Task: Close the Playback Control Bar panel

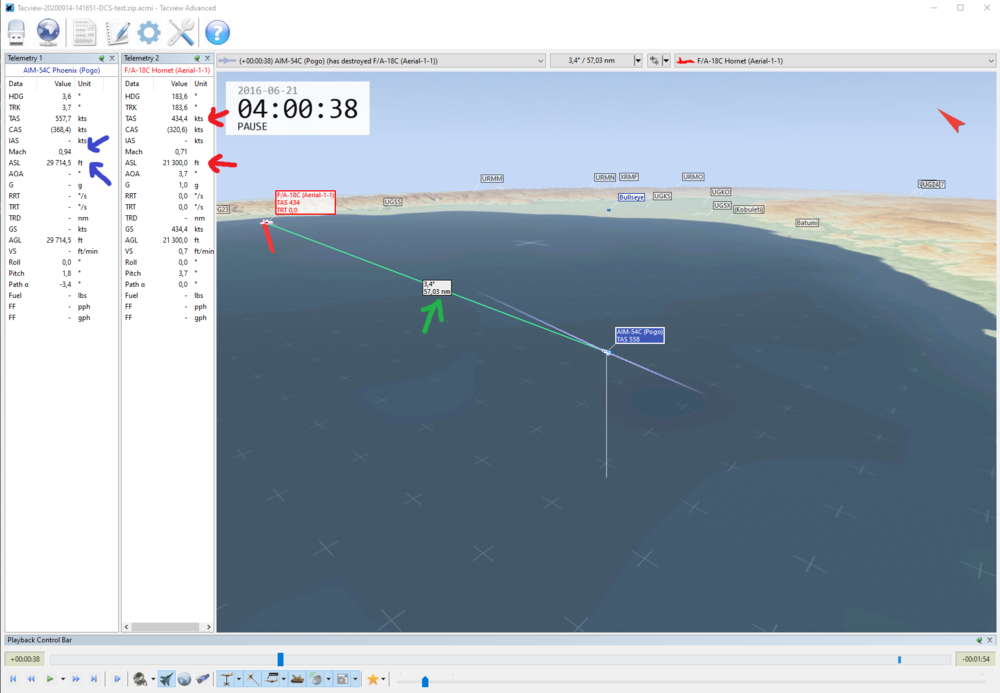Action: click(990, 640)
